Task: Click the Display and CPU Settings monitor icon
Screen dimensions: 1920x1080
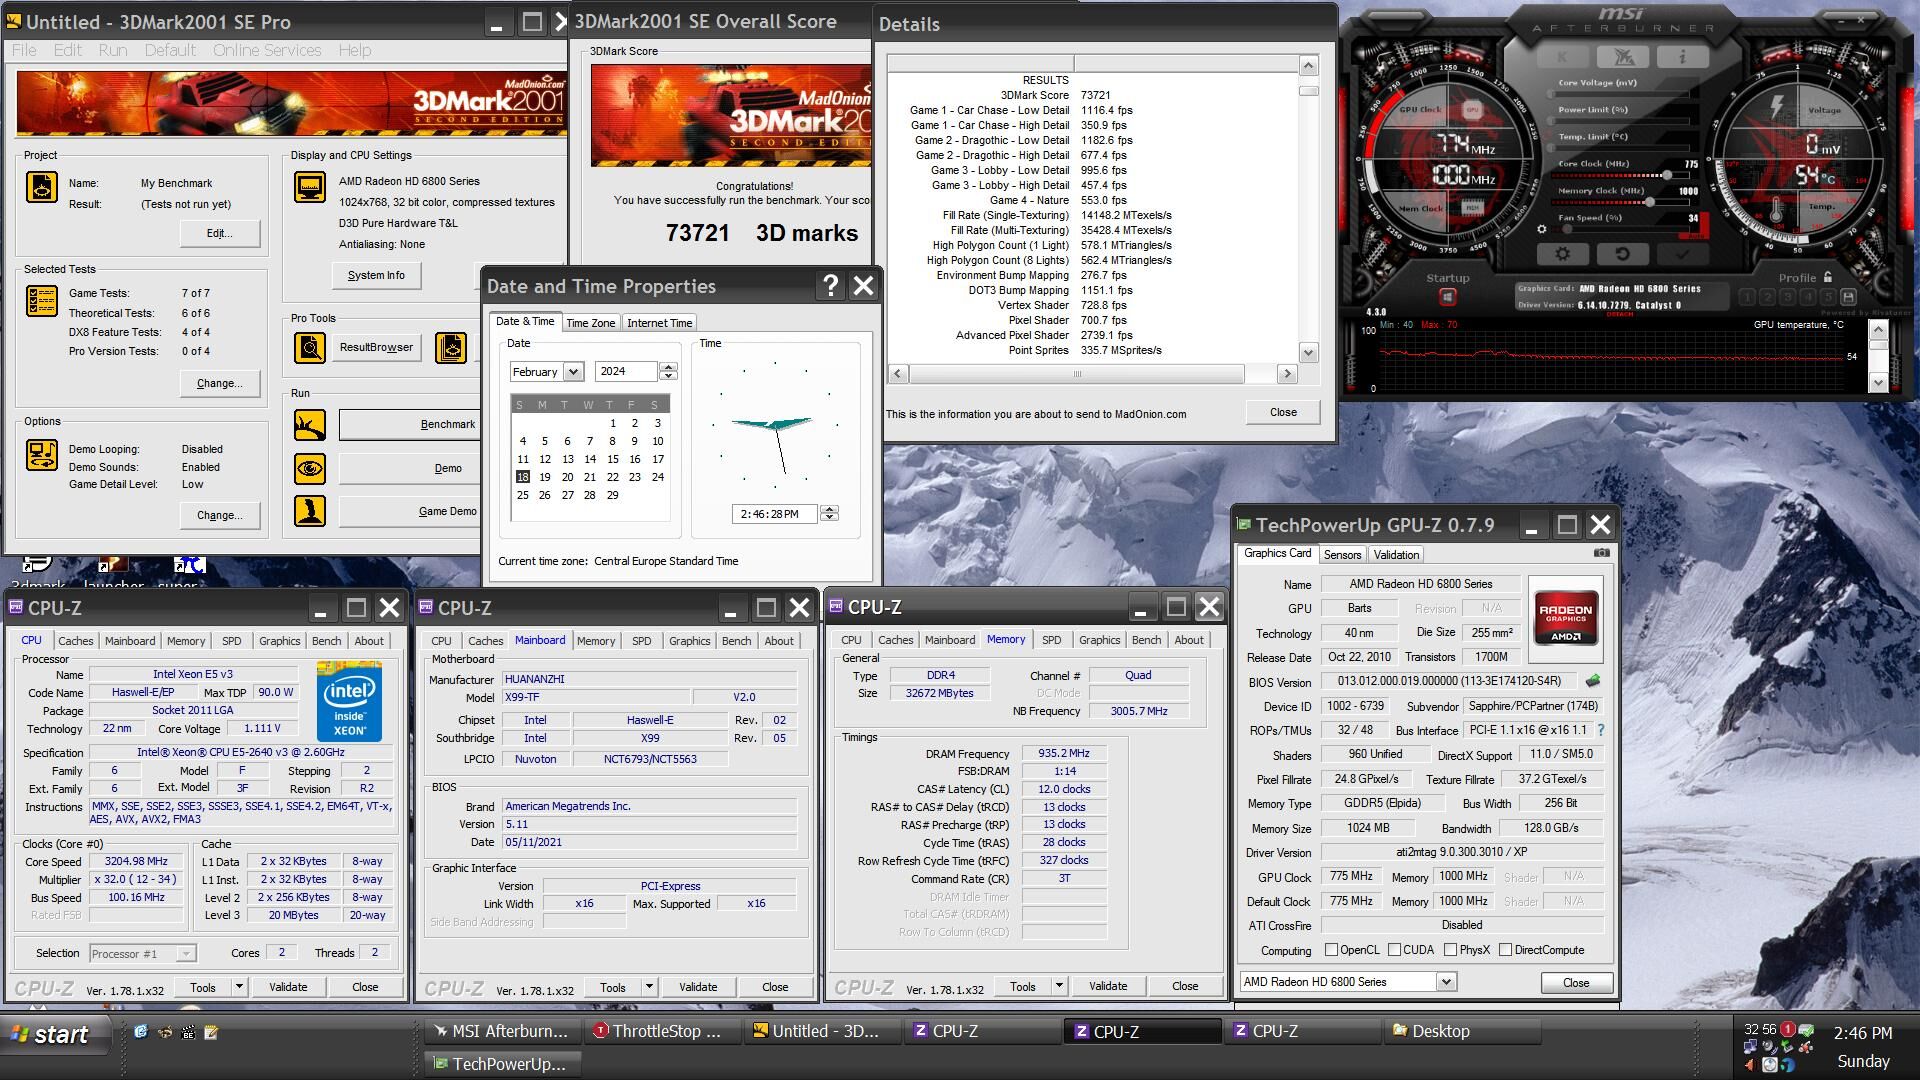Action: (309, 187)
